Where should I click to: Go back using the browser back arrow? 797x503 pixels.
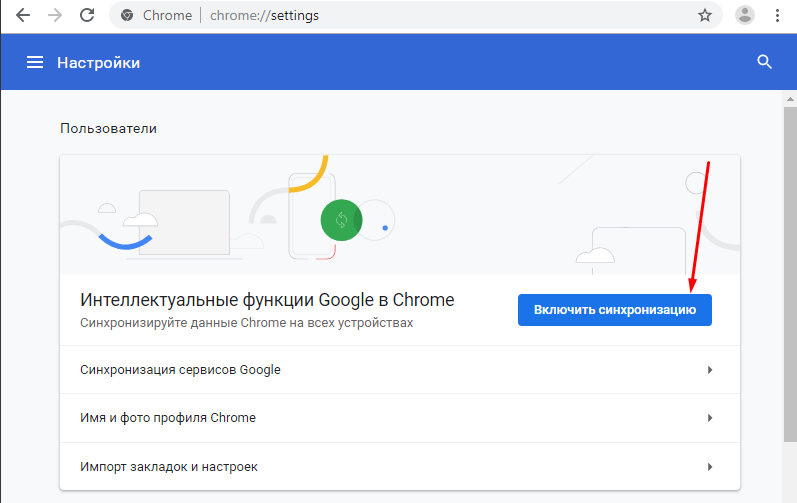point(23,15)
